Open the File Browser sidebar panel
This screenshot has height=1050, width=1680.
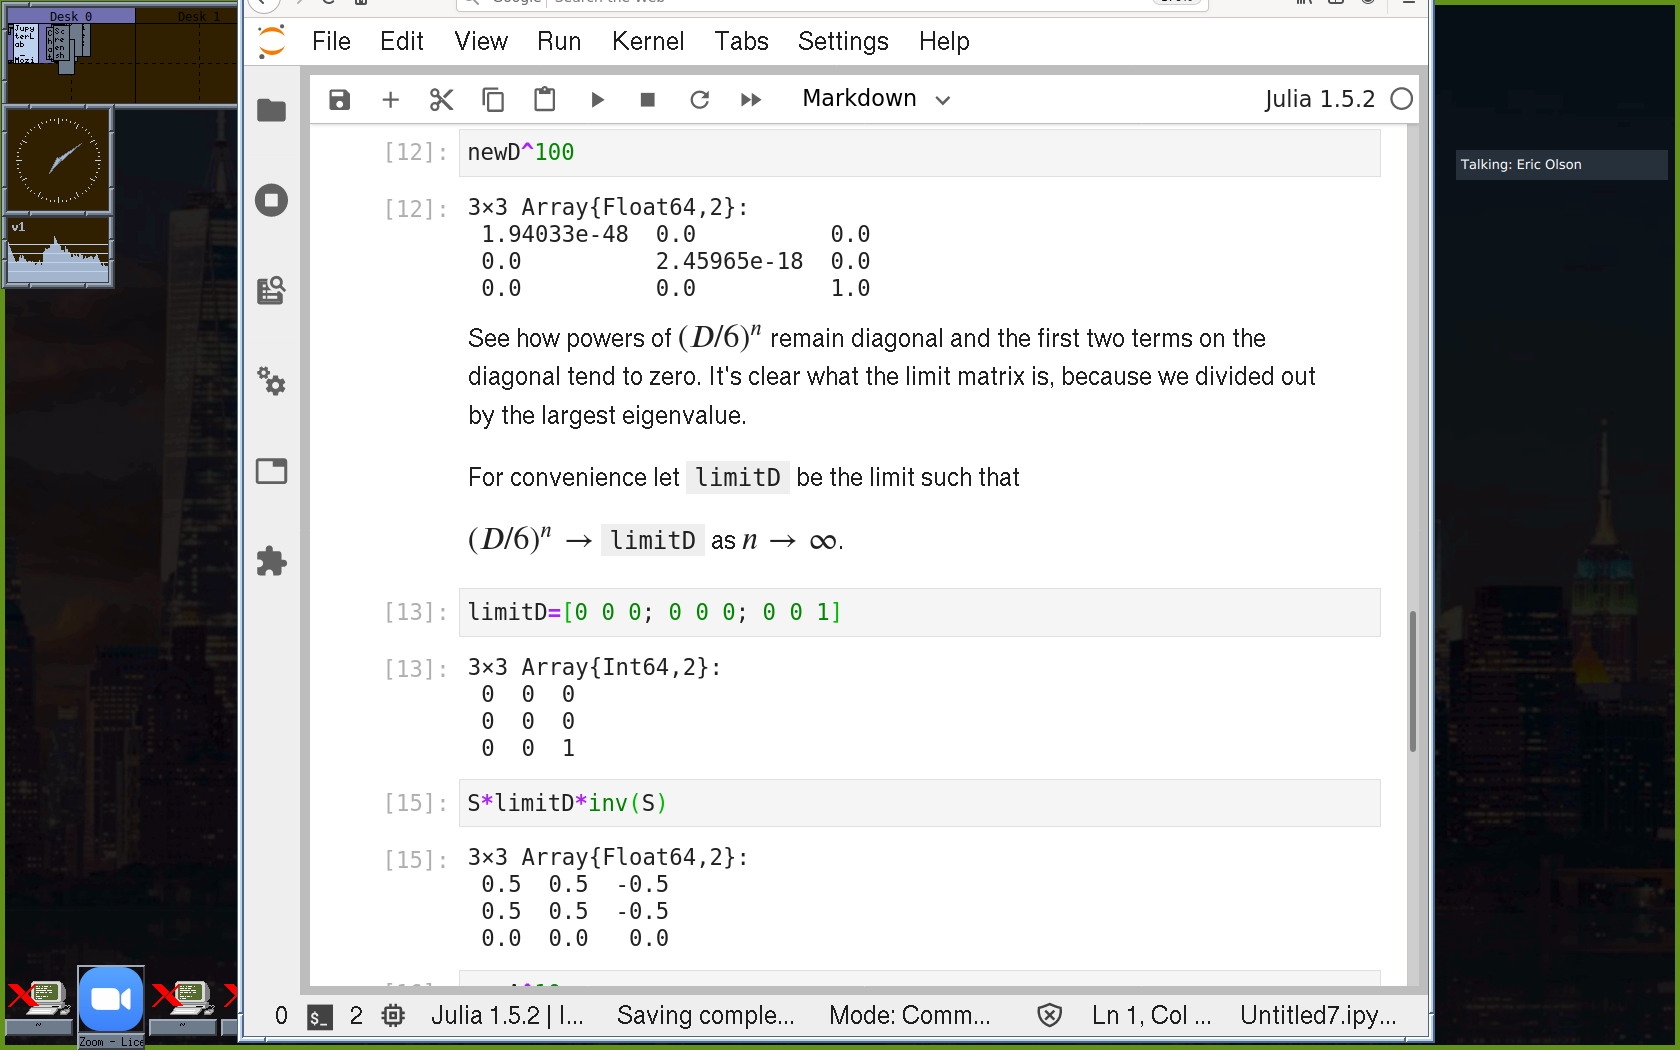pyautogui.click(x=271, y=110)
